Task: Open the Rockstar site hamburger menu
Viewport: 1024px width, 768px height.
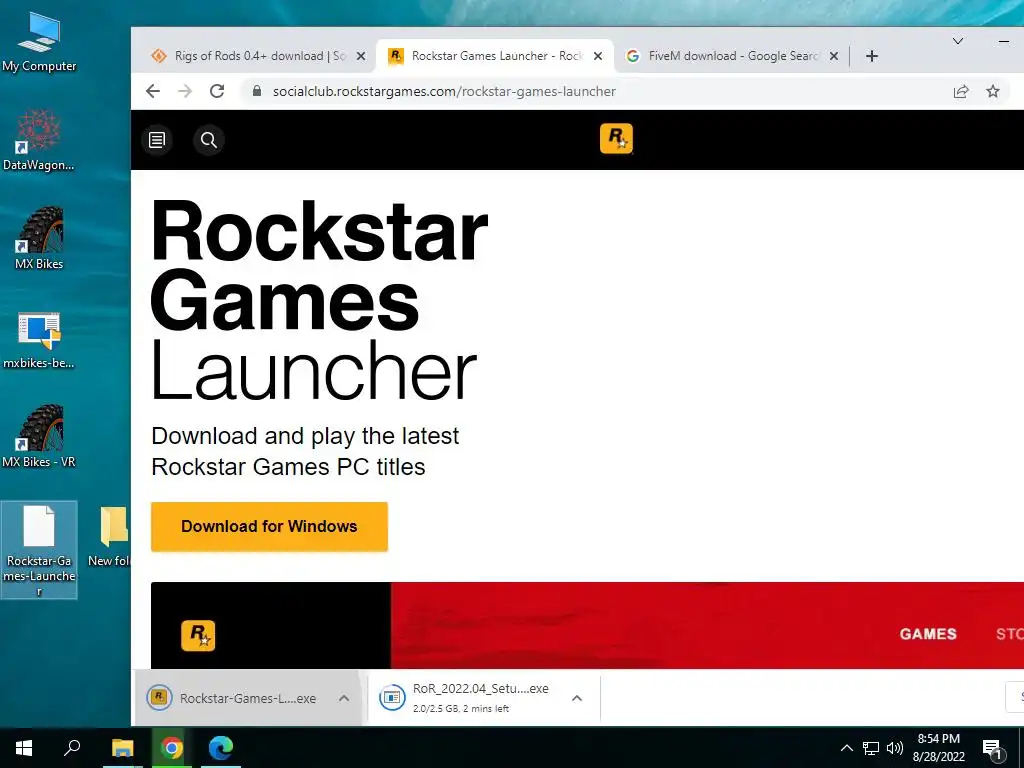Action: (157, 140)
